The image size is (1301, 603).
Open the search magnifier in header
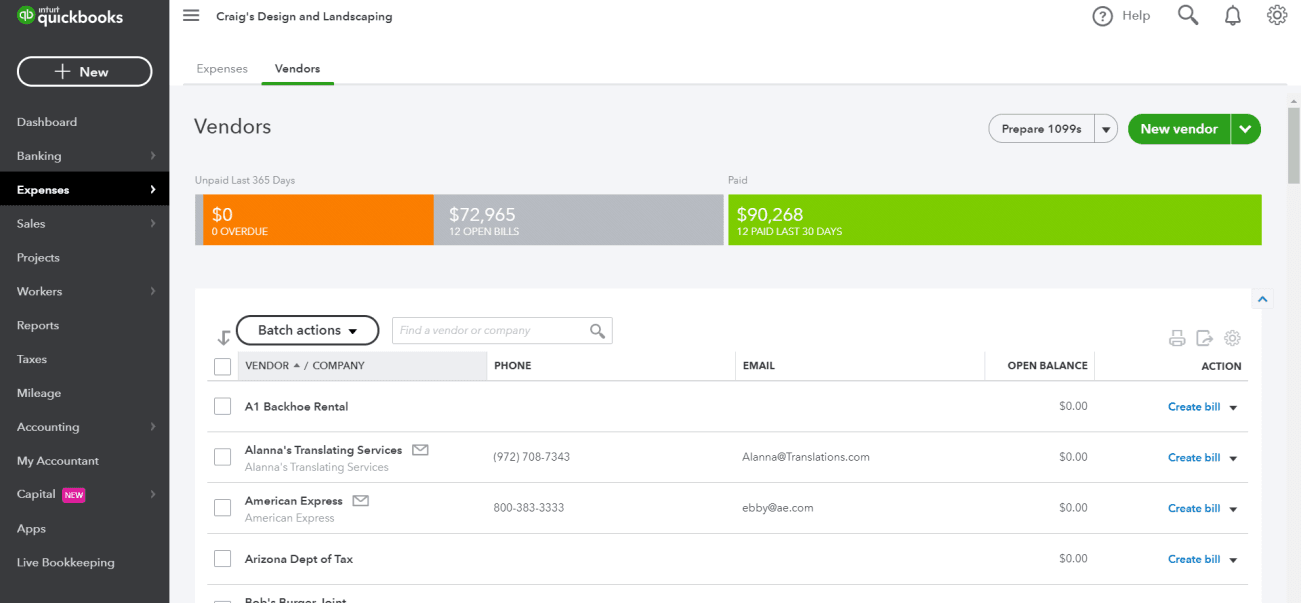point(1188,15)
